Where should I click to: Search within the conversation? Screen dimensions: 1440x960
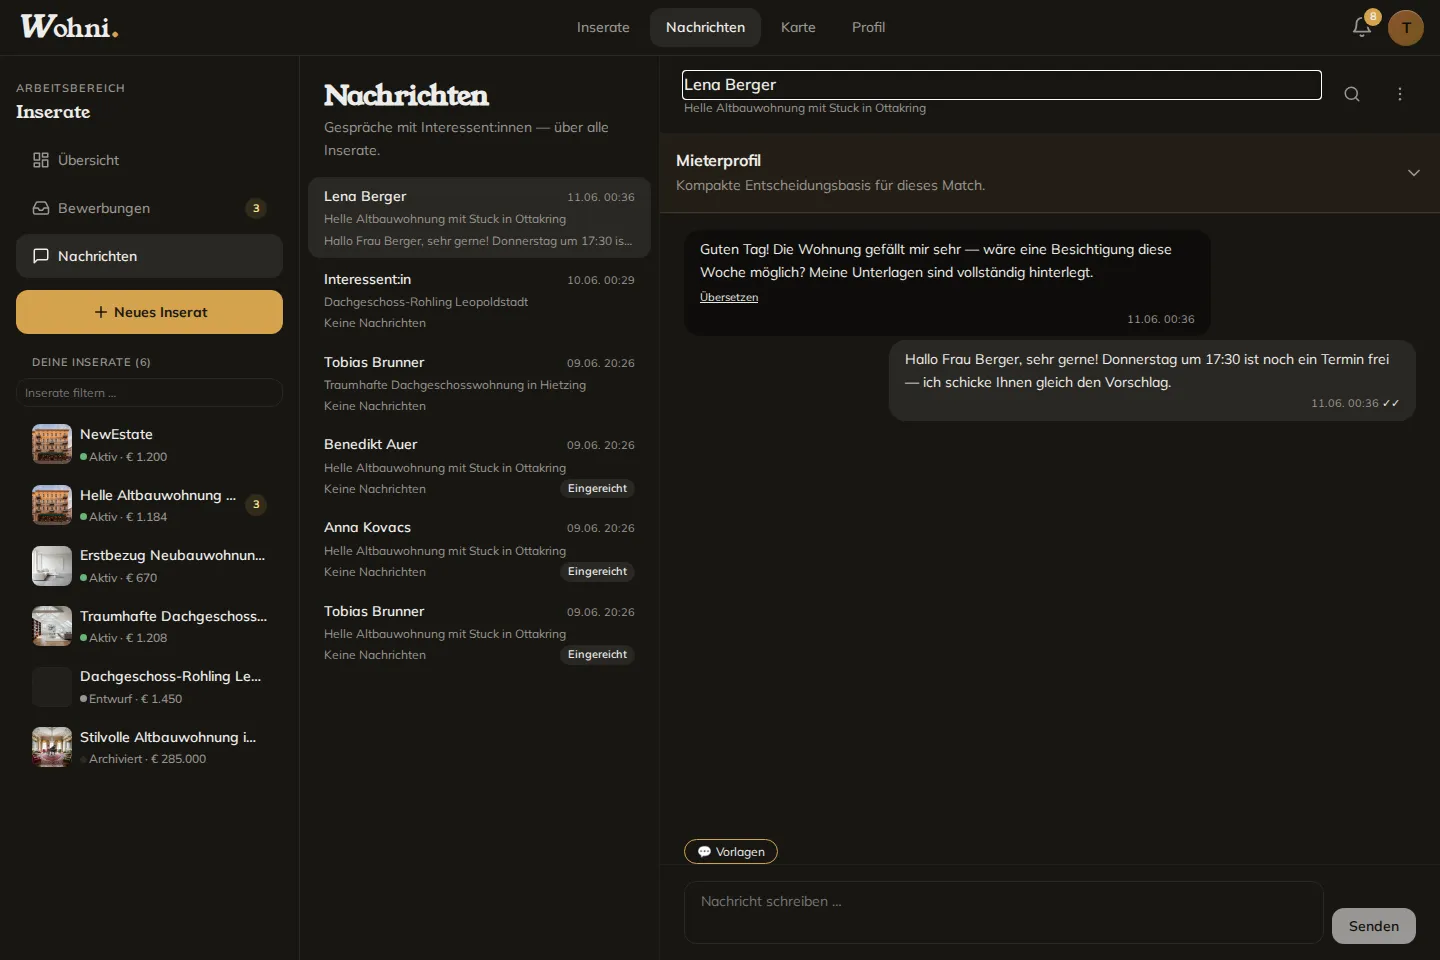click(x=1352, y=94)
